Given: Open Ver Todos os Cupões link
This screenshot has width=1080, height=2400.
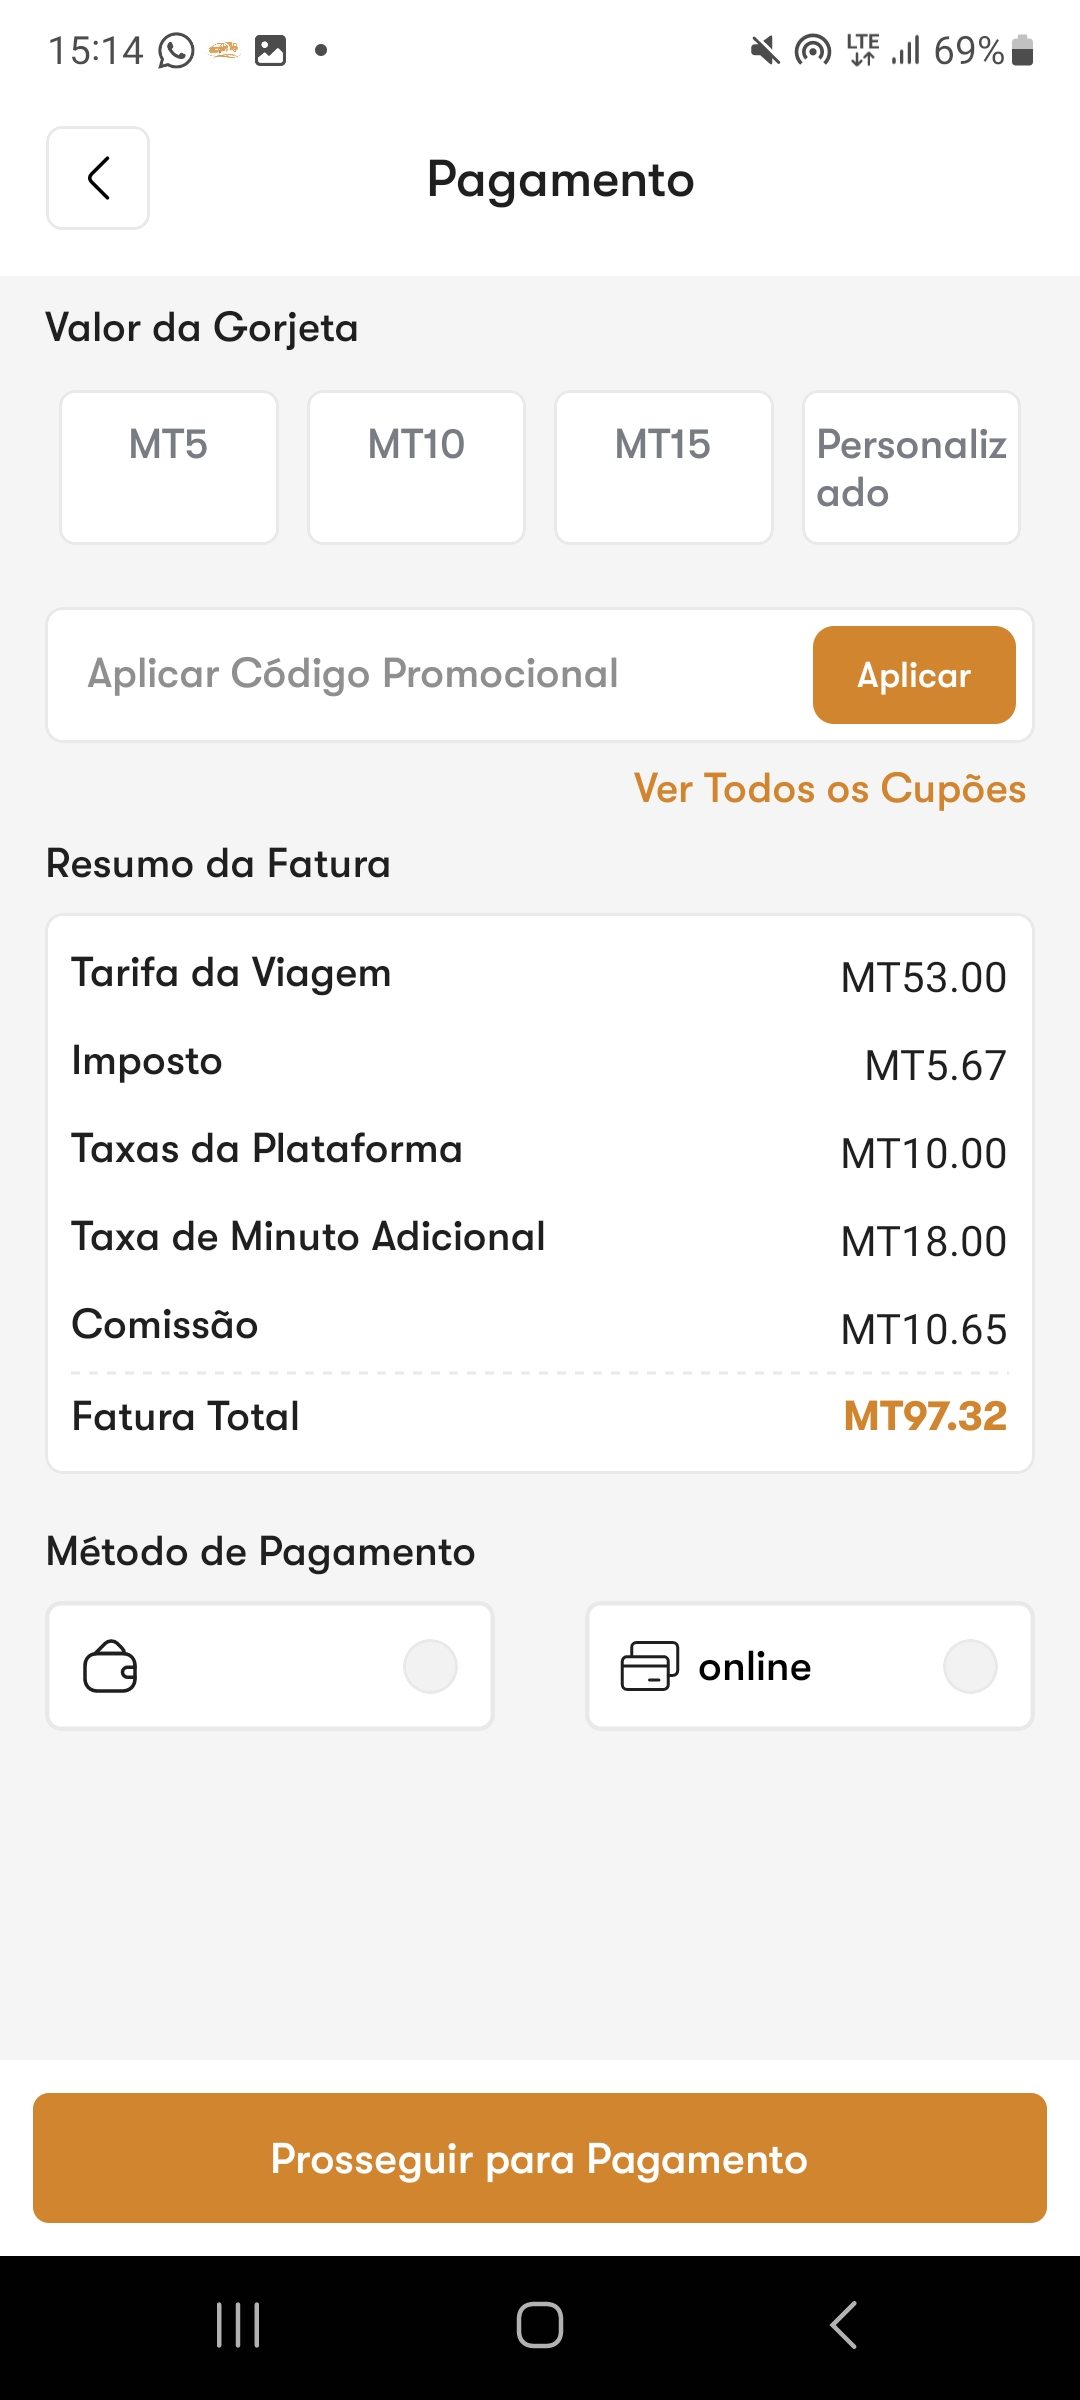Looking at the screenshot, I should coord(830,789).
